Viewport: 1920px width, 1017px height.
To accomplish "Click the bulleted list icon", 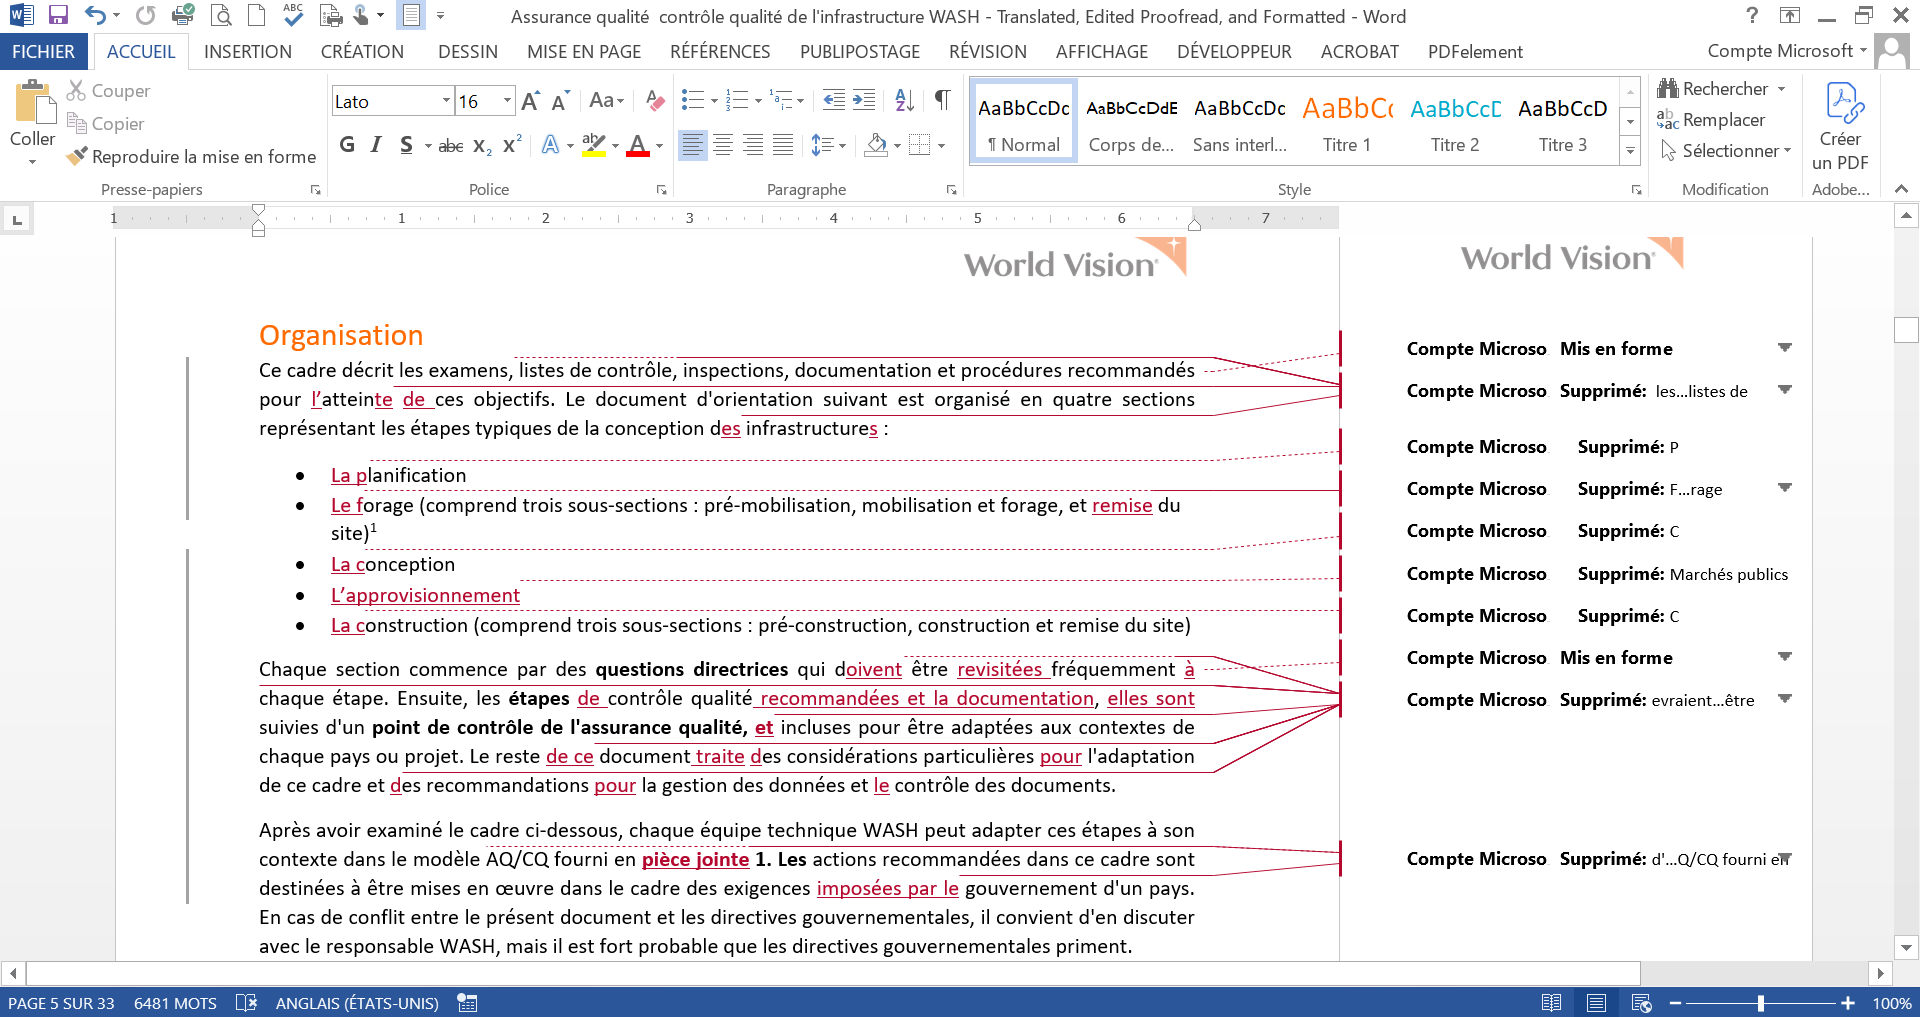I will (x=692, y=100).
